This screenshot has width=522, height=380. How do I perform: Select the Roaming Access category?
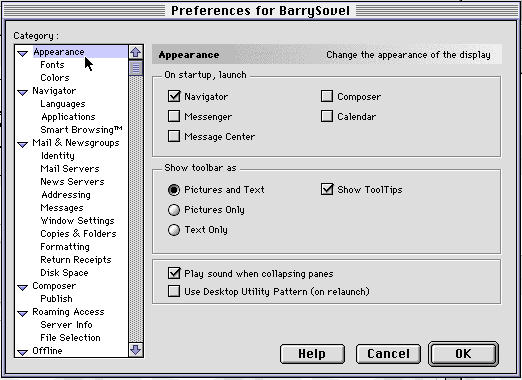[68, 312]
